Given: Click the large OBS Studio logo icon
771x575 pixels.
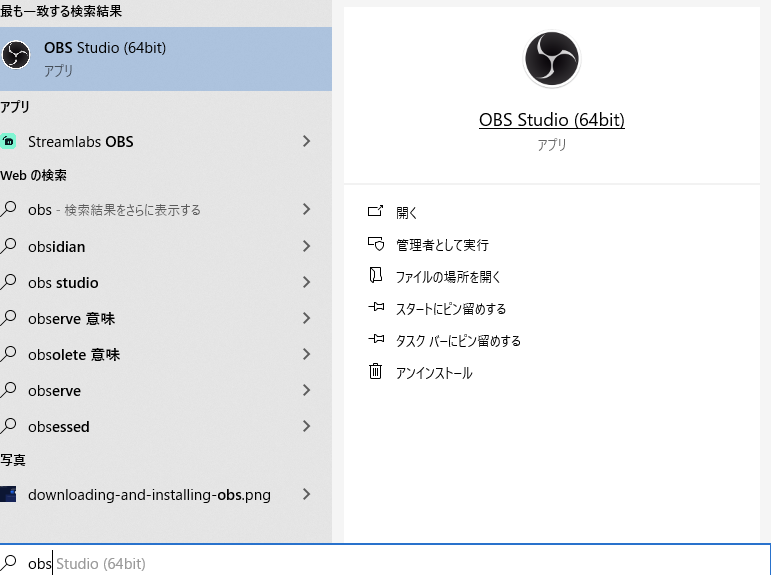Looking at the screenshot, I should [552, 59].
